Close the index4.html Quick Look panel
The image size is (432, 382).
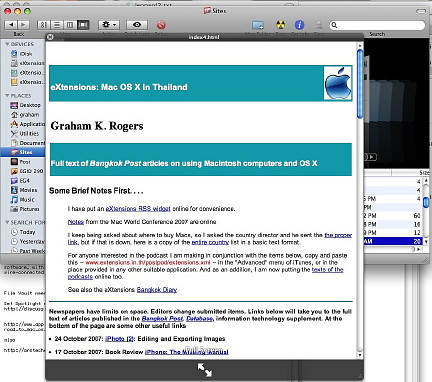(x=50, y=37)
